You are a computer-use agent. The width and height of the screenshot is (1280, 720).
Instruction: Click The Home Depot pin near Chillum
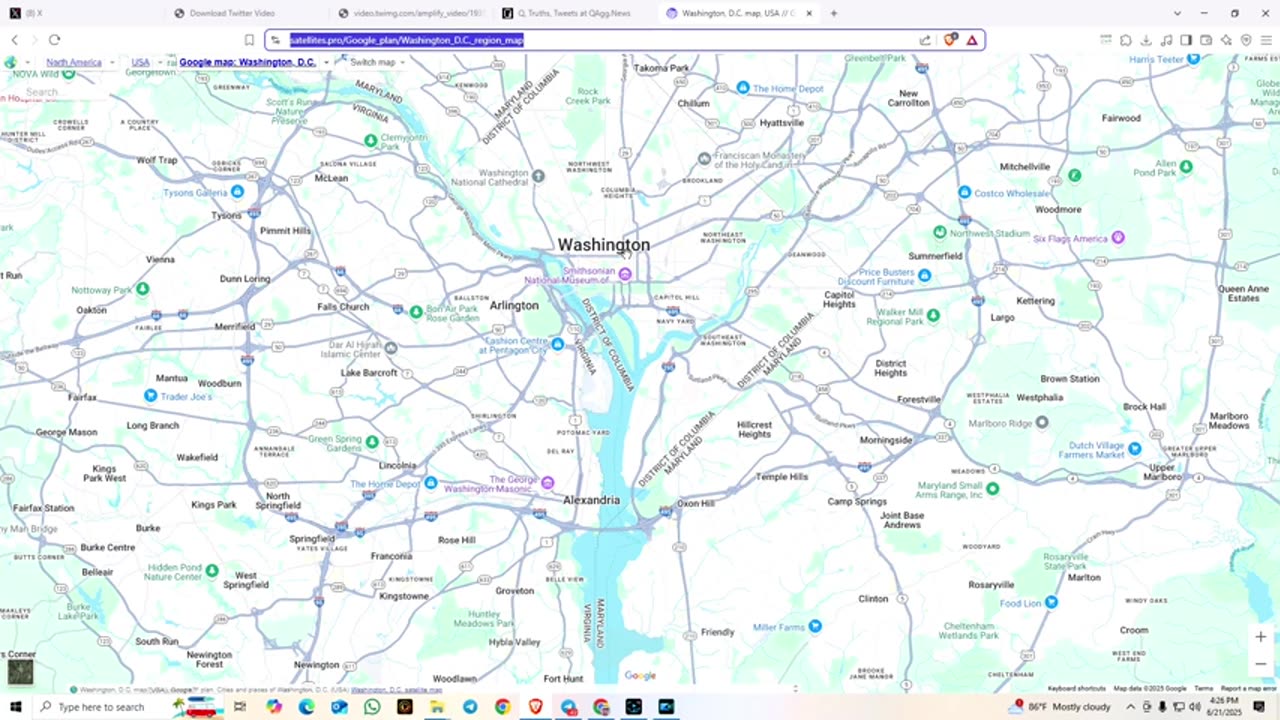point(743,88)
